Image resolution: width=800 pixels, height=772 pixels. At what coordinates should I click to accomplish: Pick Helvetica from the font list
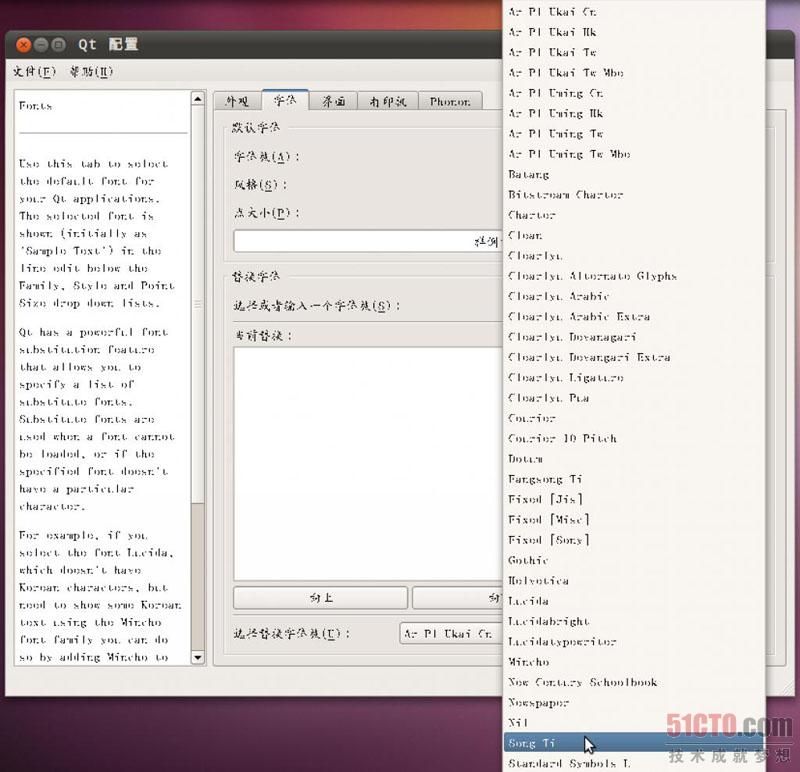click(x=634, y=581)
